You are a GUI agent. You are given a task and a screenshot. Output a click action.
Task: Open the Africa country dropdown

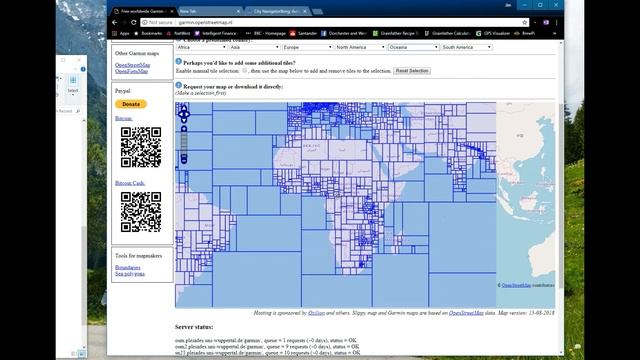point(202,47)
